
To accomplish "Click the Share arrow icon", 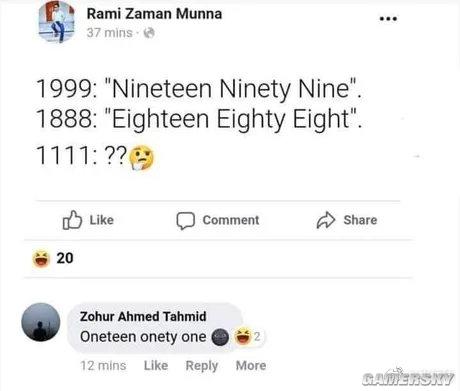I will point(326,220).
